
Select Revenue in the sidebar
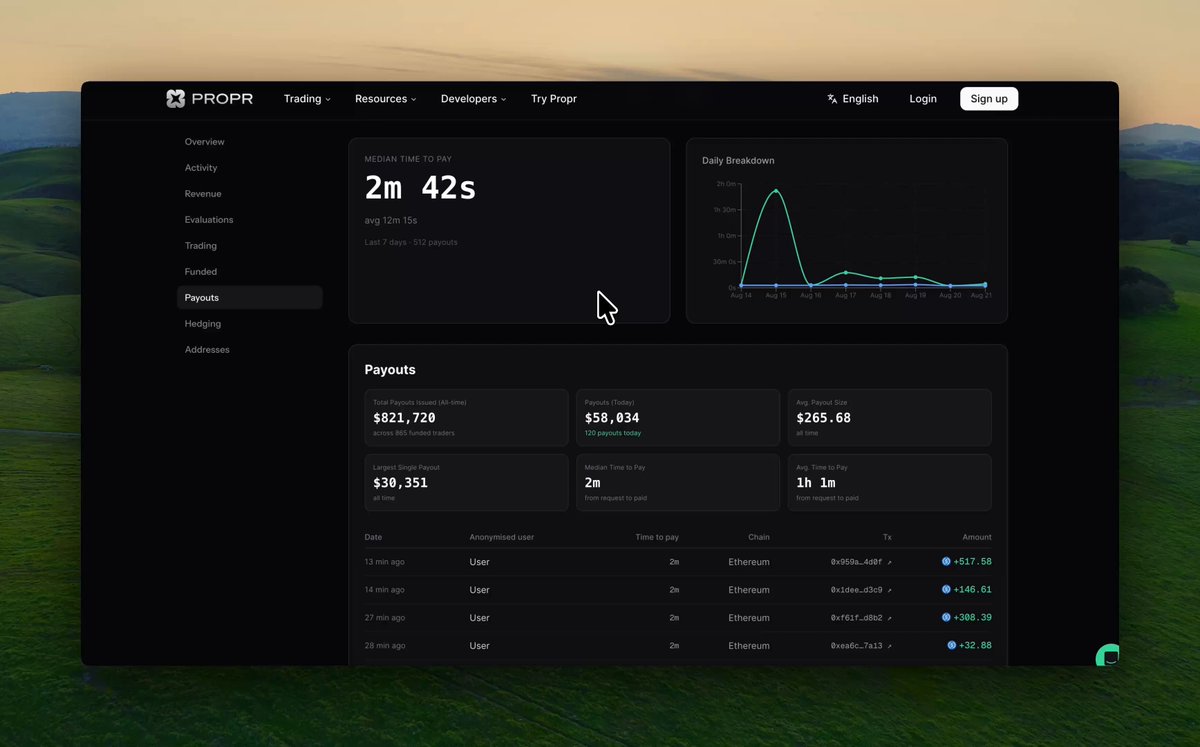coord(250,194)
